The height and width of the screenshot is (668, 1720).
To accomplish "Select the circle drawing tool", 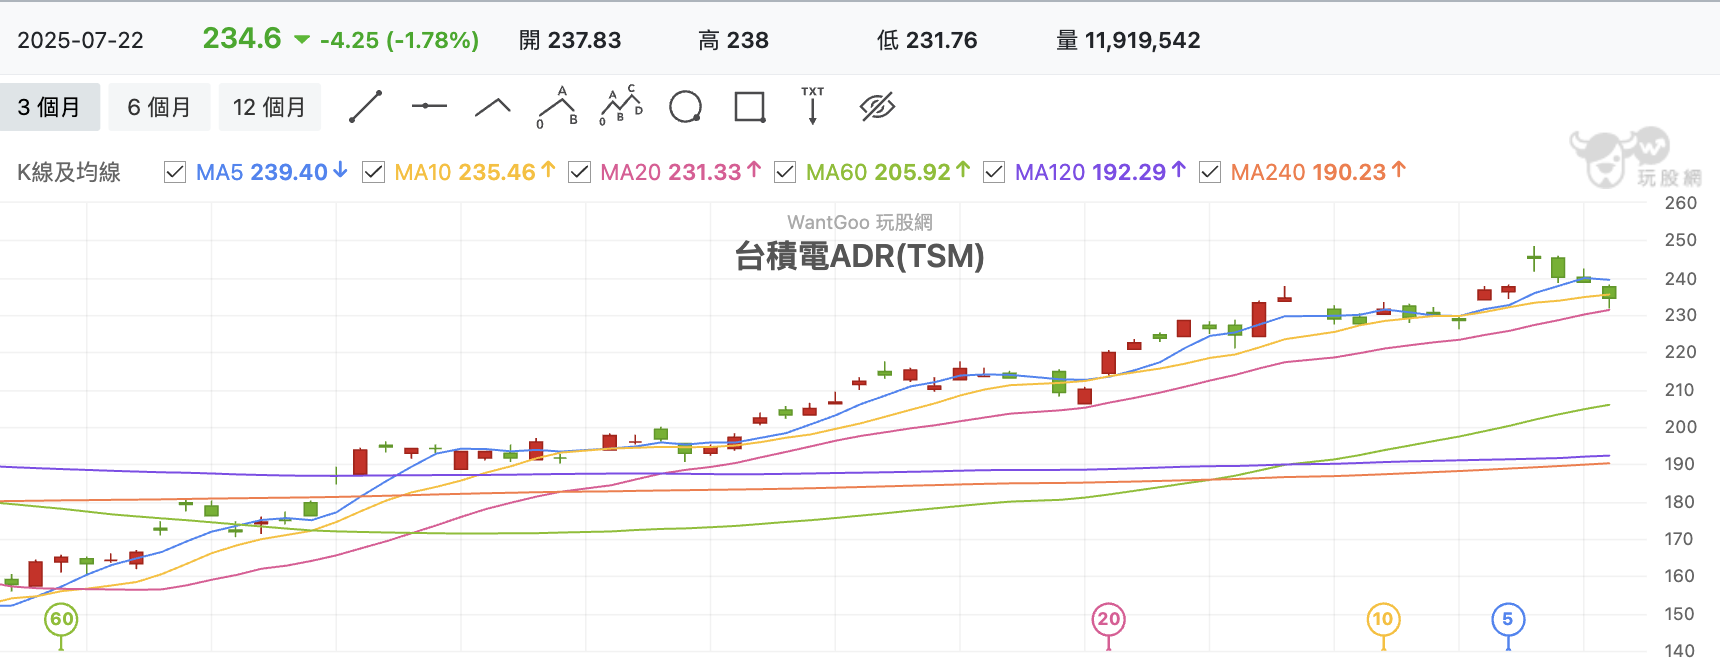I will click(685, 107).
